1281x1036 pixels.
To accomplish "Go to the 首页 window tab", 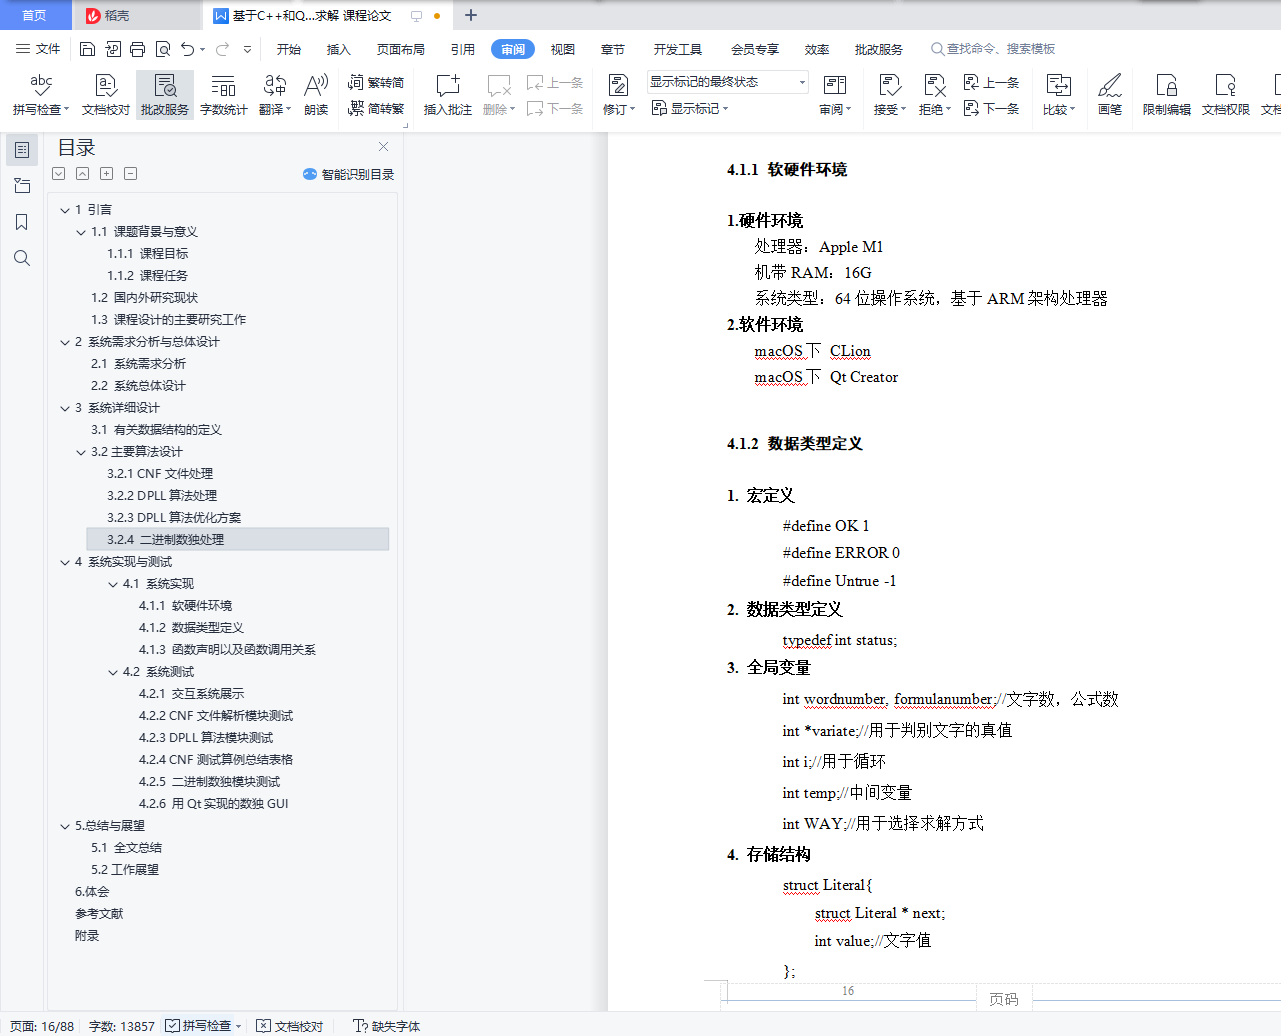I will click(35, 15).
